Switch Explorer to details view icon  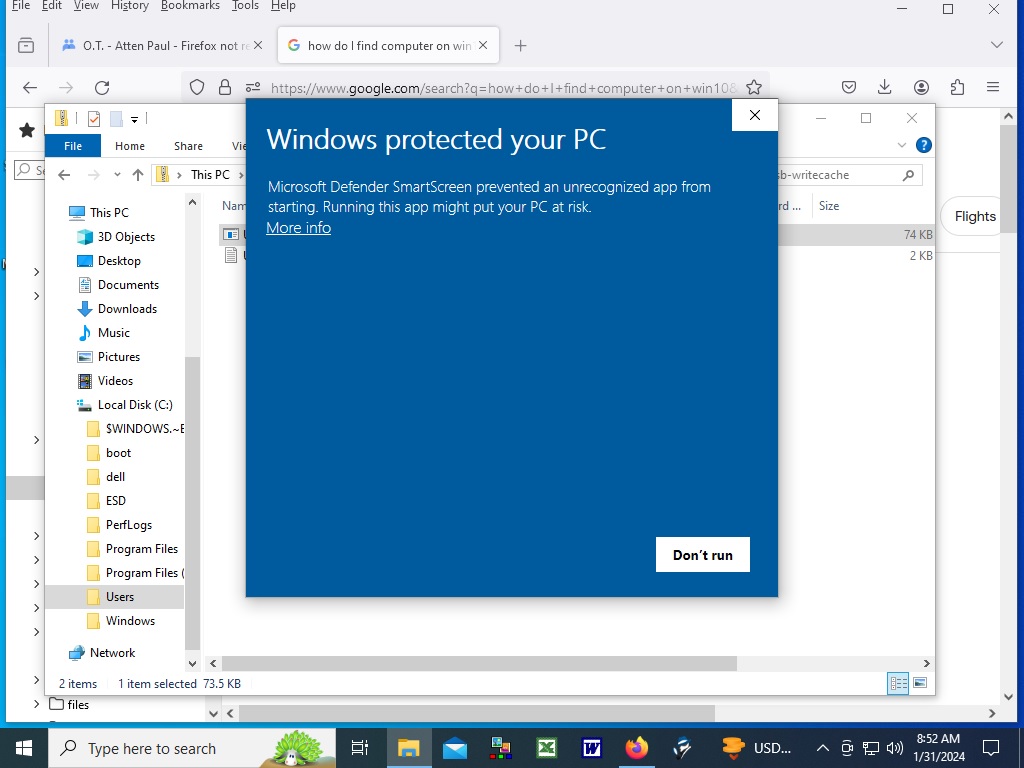tap(898, 683)
